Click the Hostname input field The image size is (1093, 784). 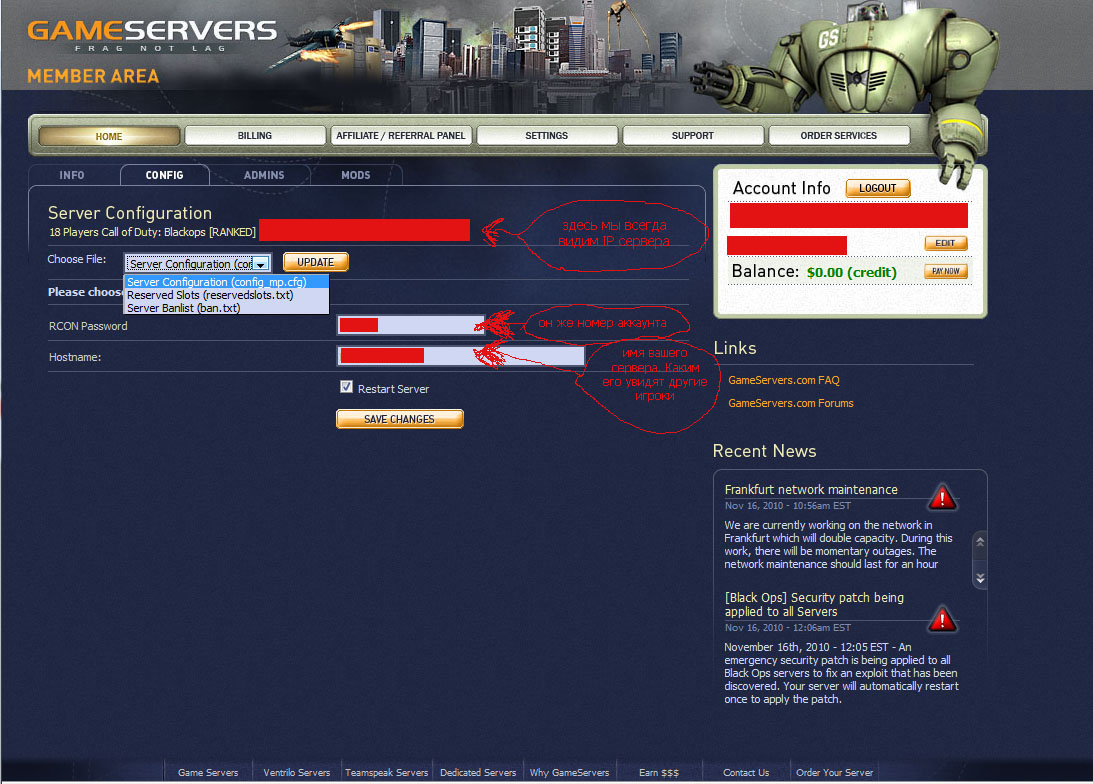[461, 355]
